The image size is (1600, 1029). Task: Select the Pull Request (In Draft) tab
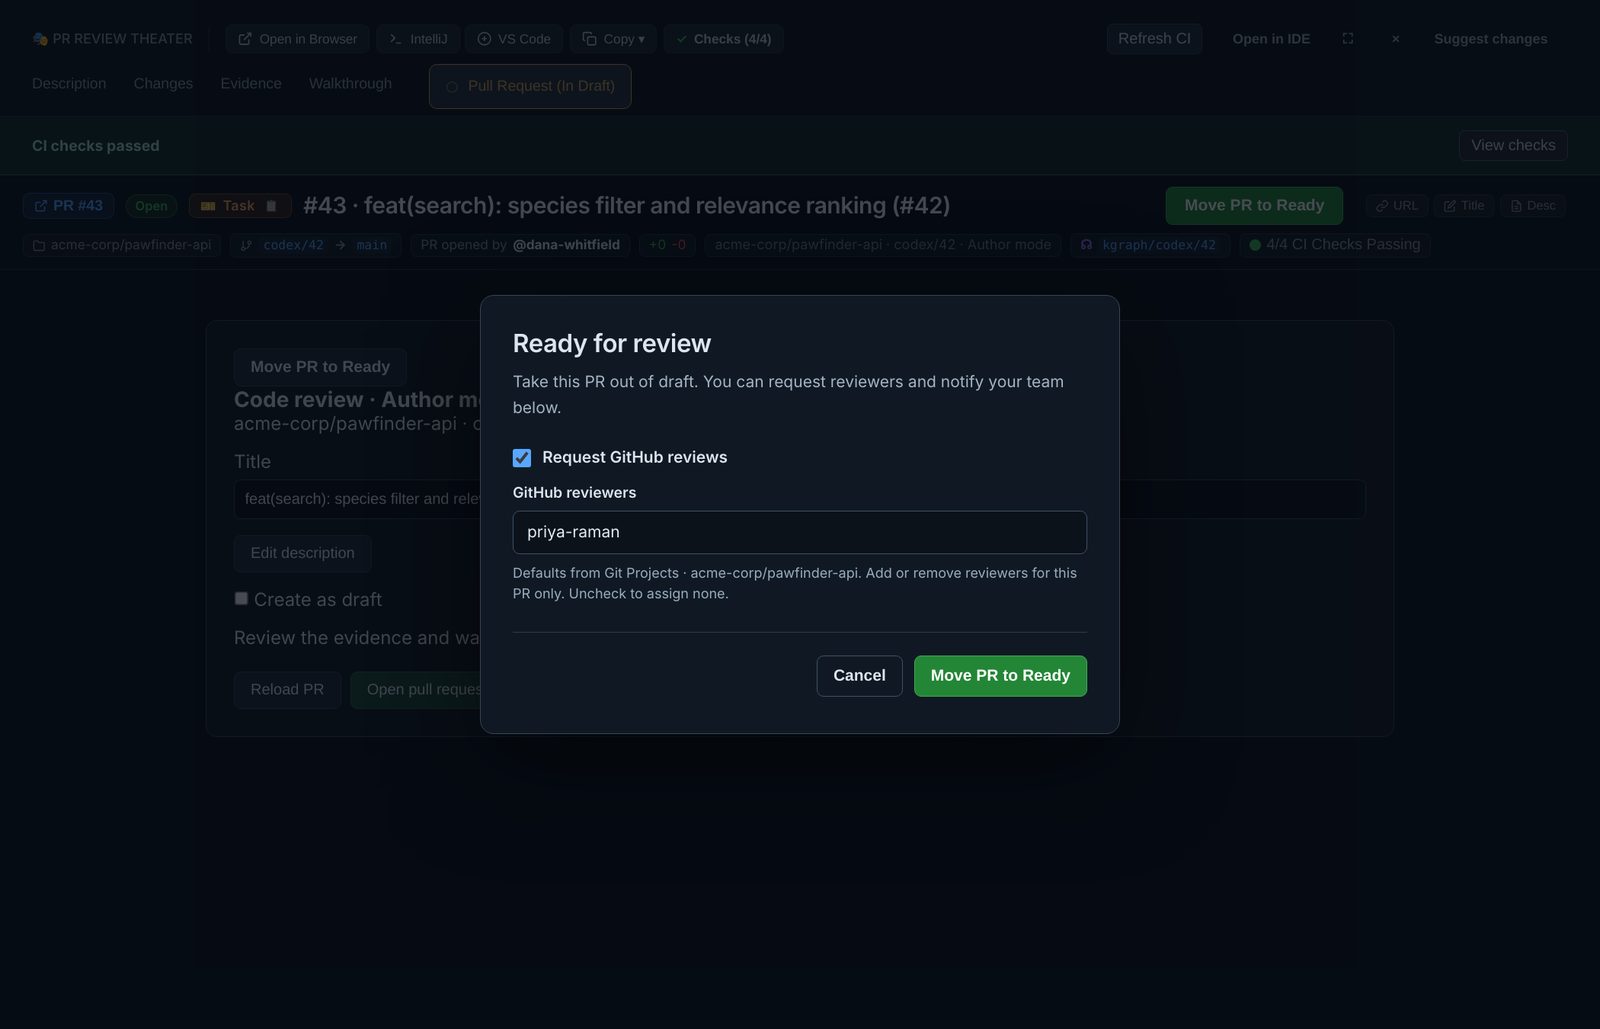(530, 86)
